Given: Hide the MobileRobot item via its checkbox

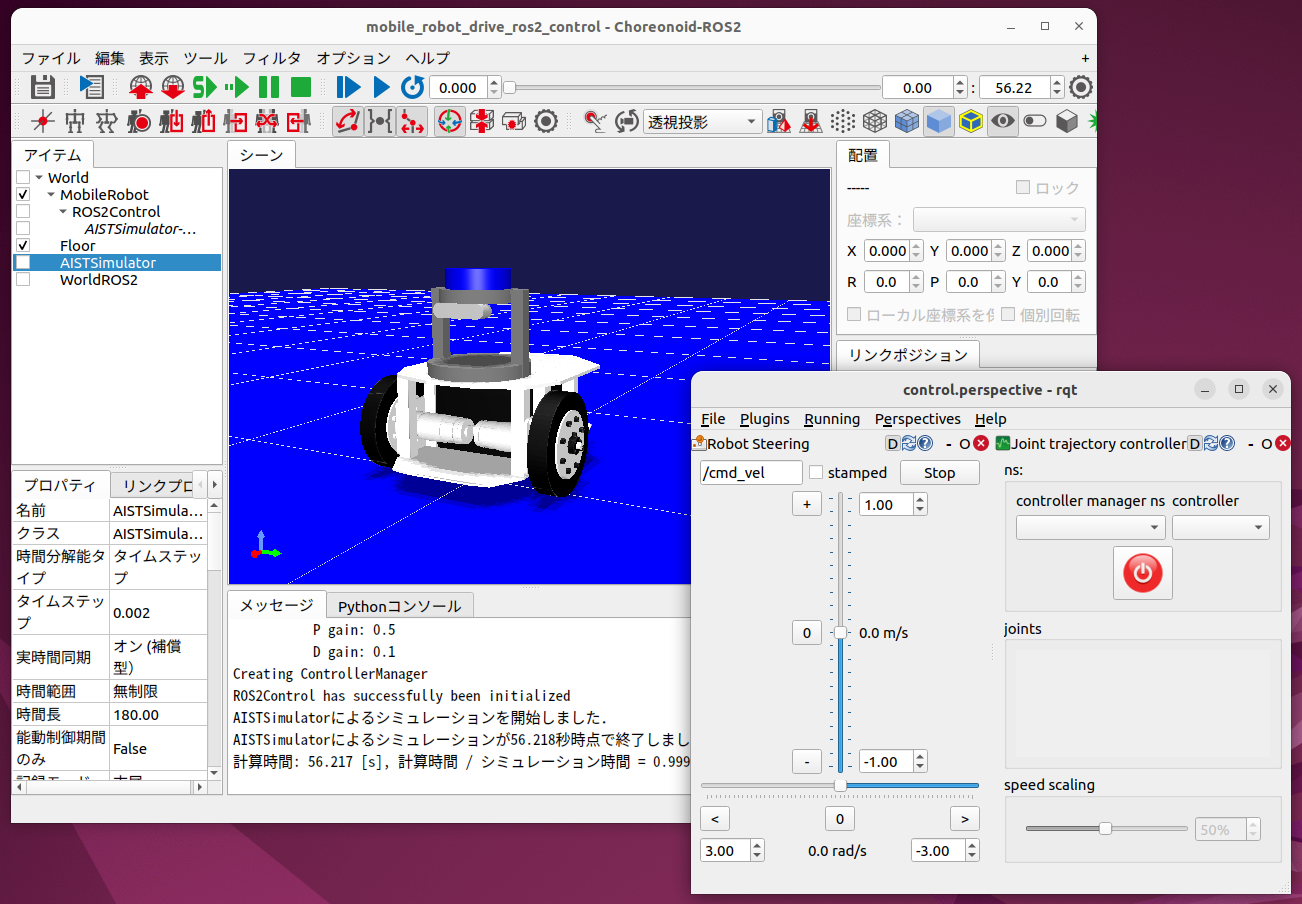Looking at the screenshot, I should pos(22,194).
